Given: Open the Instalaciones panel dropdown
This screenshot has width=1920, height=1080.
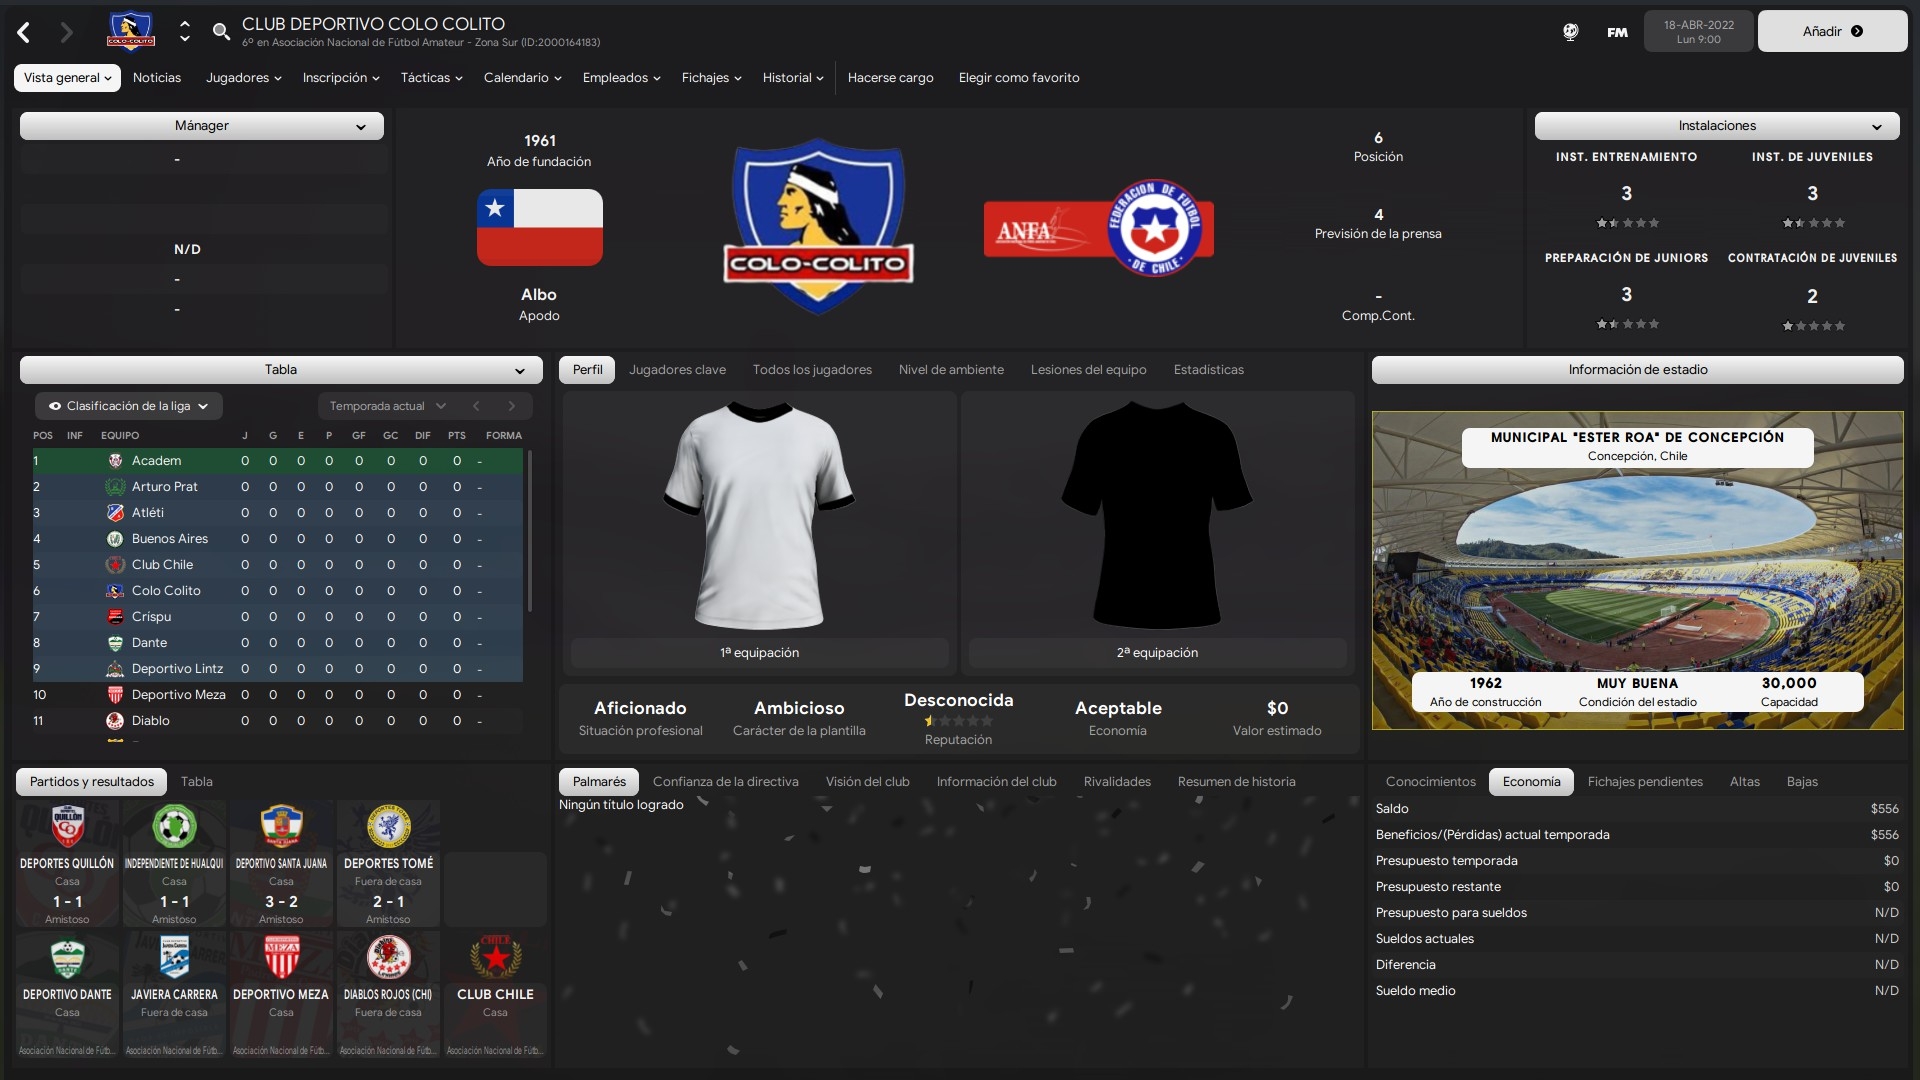Looking at the screenshot, I should click(1717, 126).
